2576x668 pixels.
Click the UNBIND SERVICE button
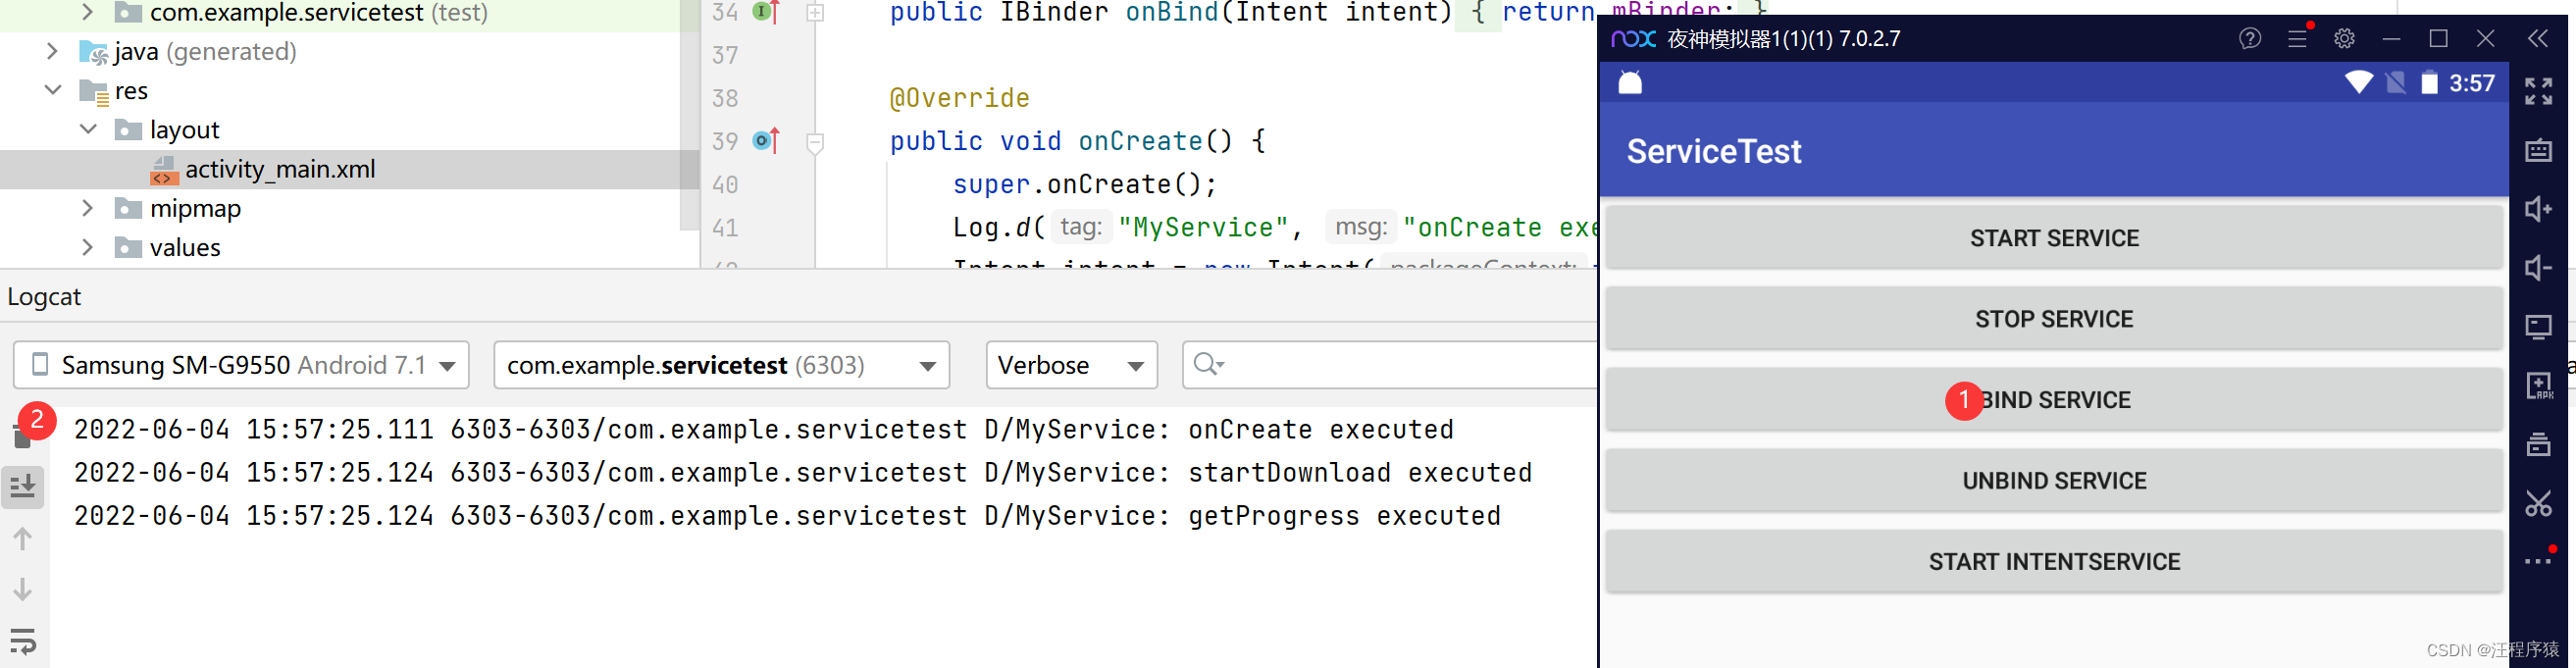click(x=2054, y=481)
